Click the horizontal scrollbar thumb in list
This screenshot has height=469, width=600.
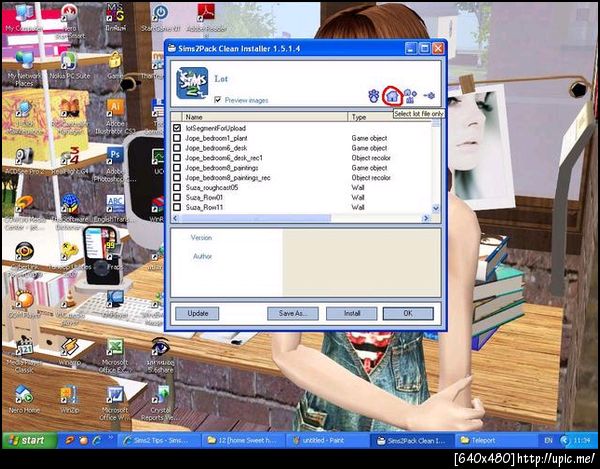[x=256, y=218]
